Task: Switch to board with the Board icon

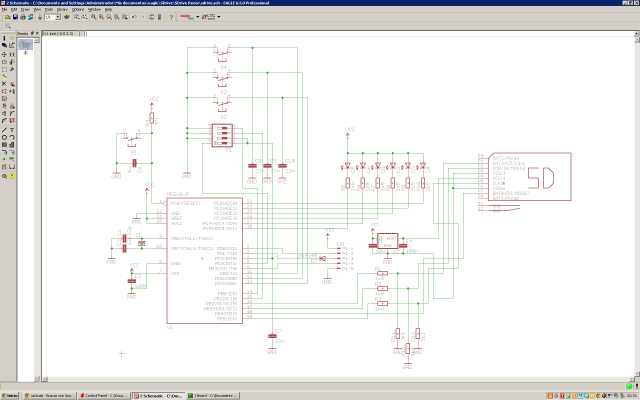Action: tap(40, 17)
